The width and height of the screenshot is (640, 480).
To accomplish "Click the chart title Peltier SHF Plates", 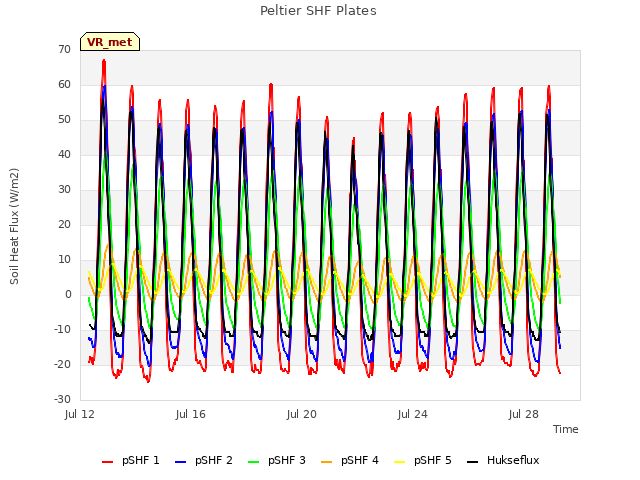I will pyautogui.click(x=318, y=10).
